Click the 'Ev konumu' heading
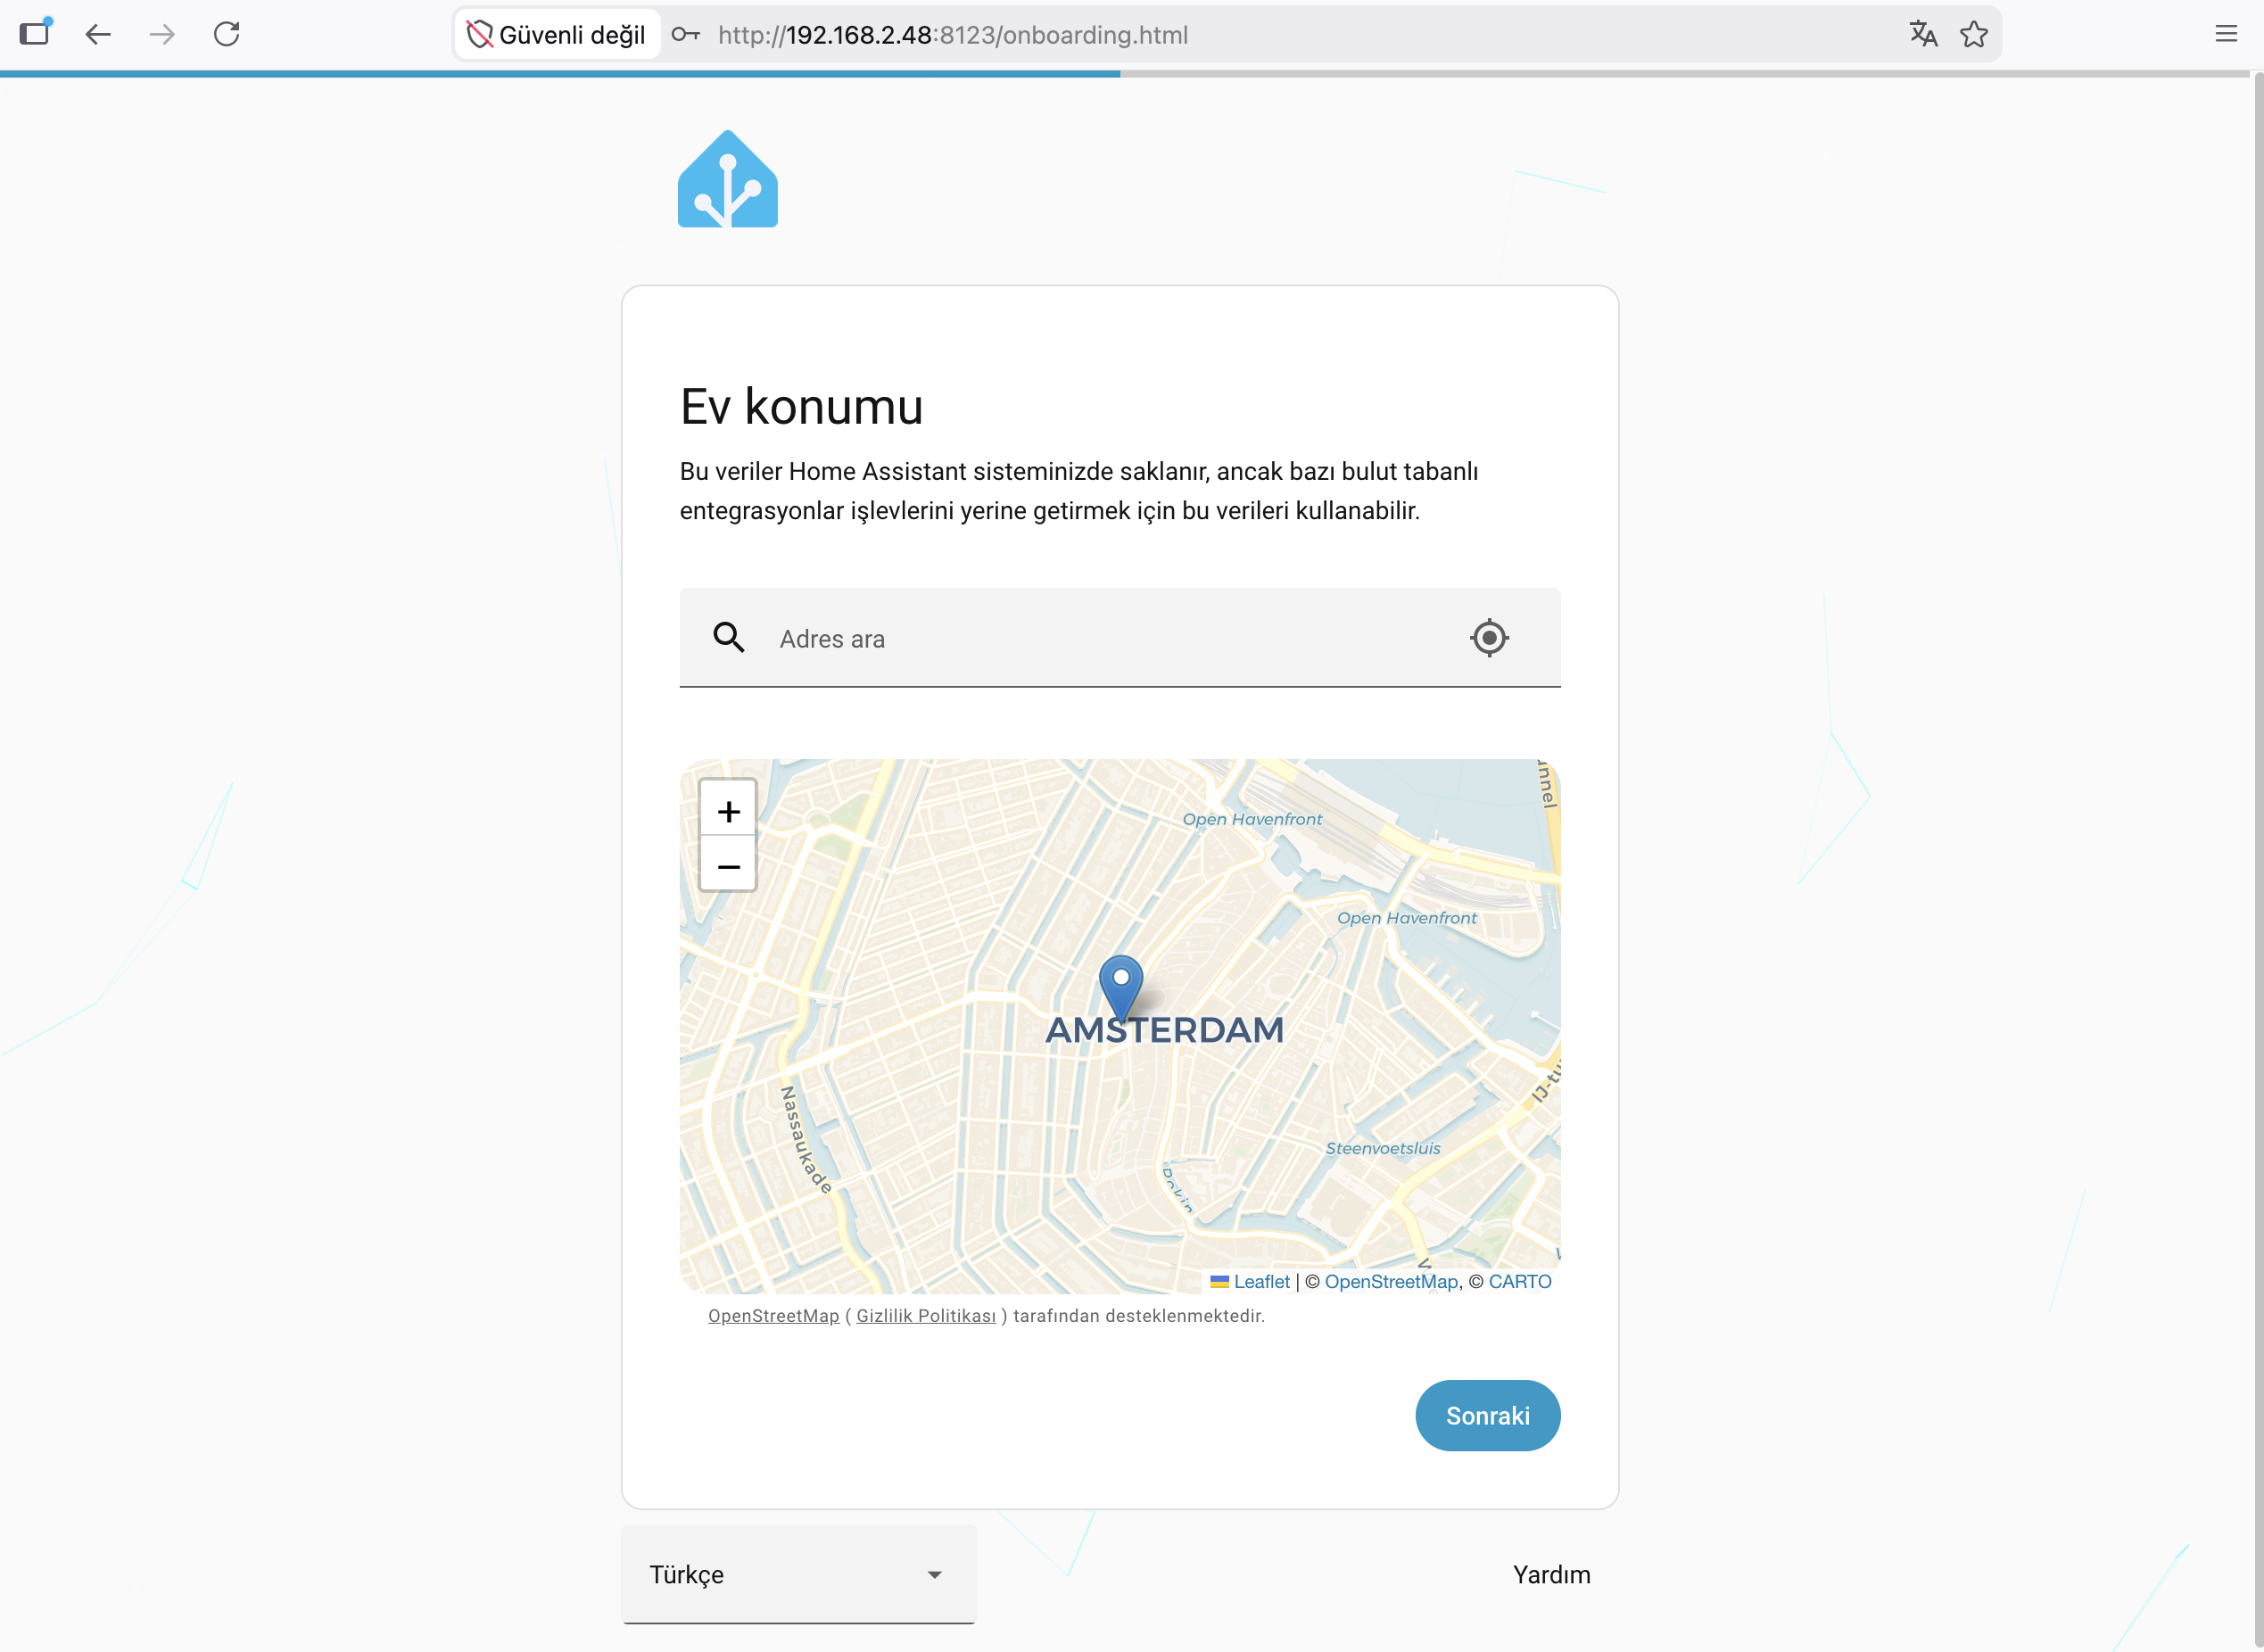2264x1652 pixels. point(801,407)
